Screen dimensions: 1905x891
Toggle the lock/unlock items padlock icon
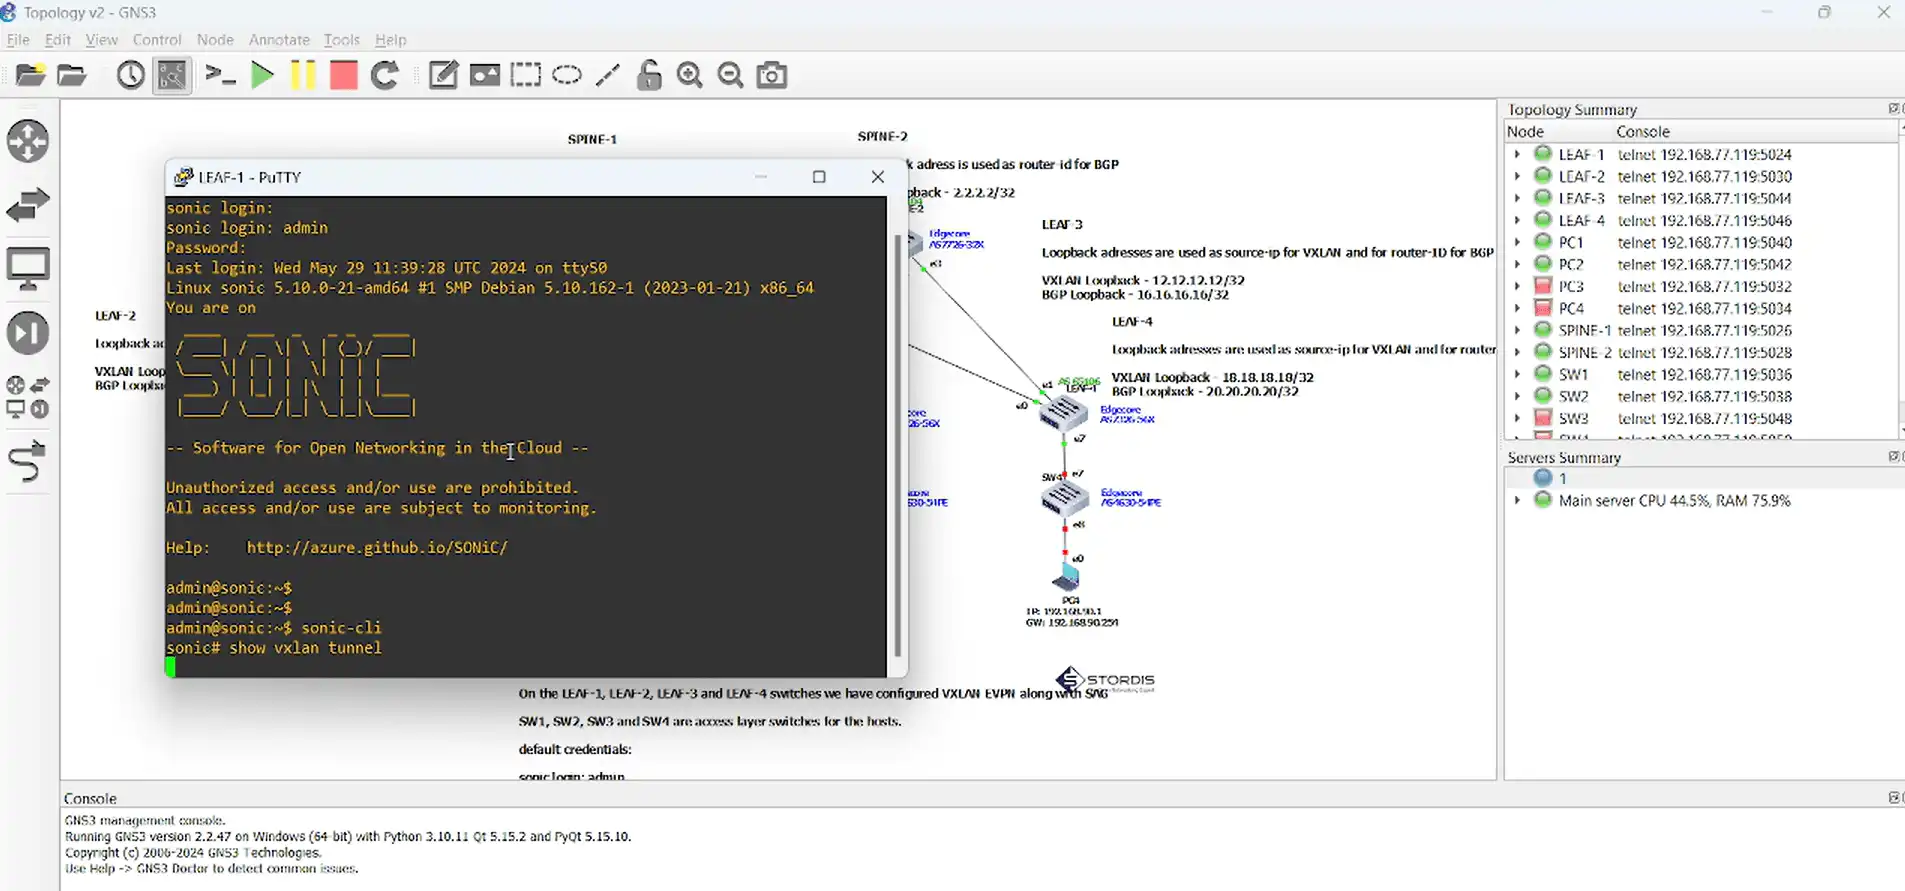(x=649, y=75)
